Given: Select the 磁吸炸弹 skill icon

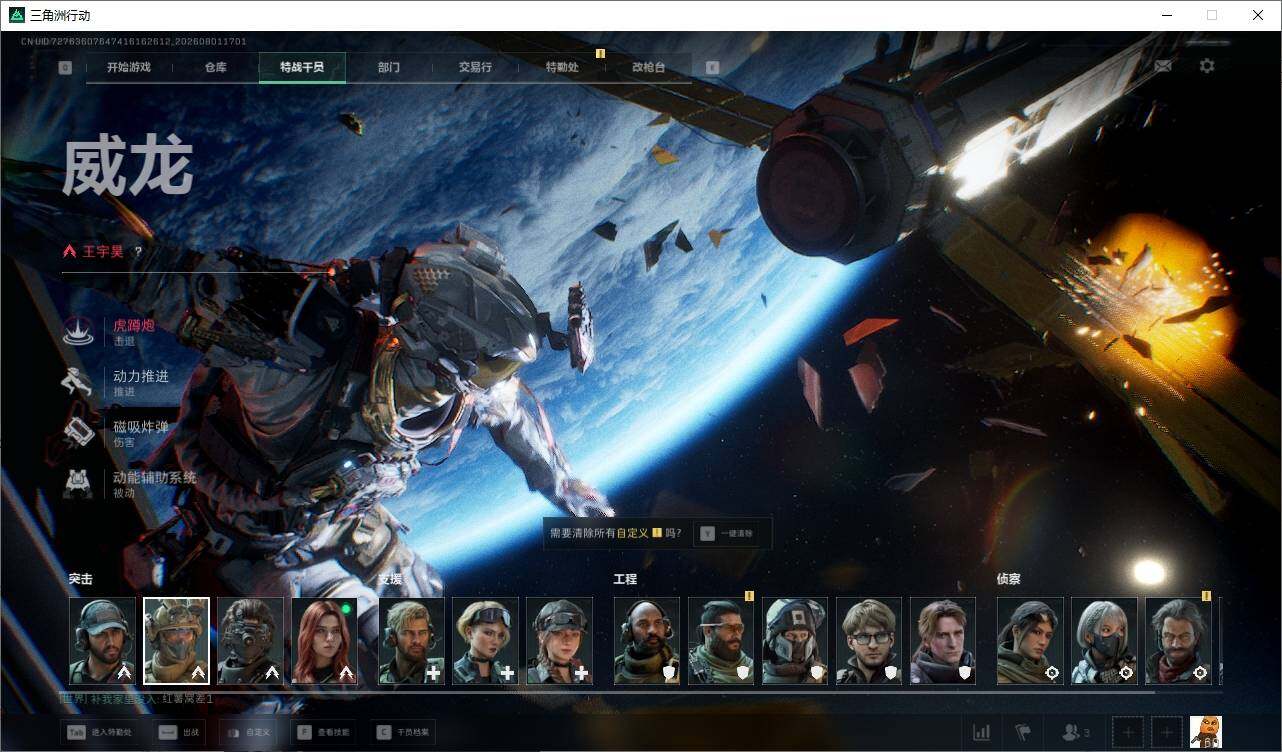Looking at the screenshot, I should (x=78, y=432).
